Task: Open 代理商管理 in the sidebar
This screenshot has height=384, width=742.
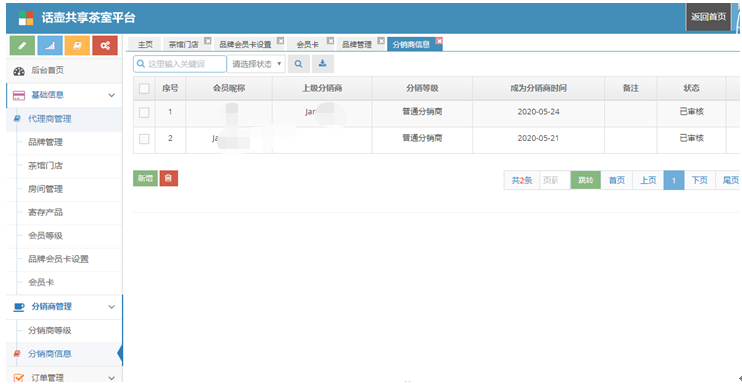Action: (64, 119)
